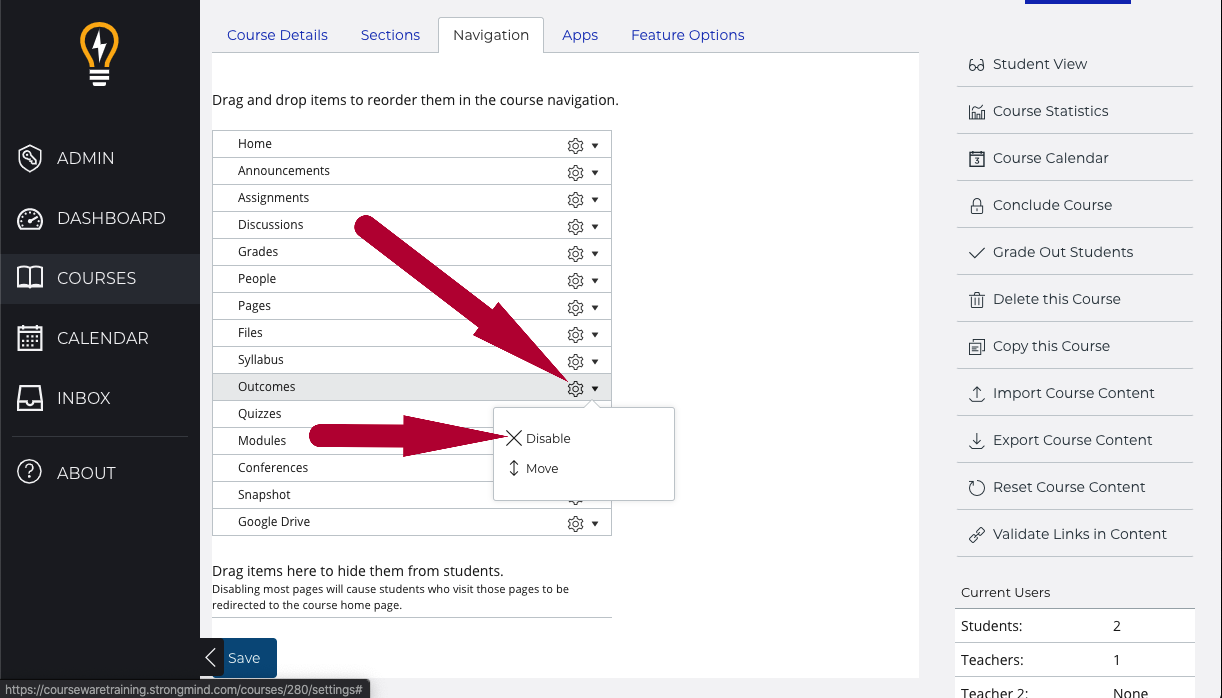Collapse the sidebar with the left chevron

[210, 658]
